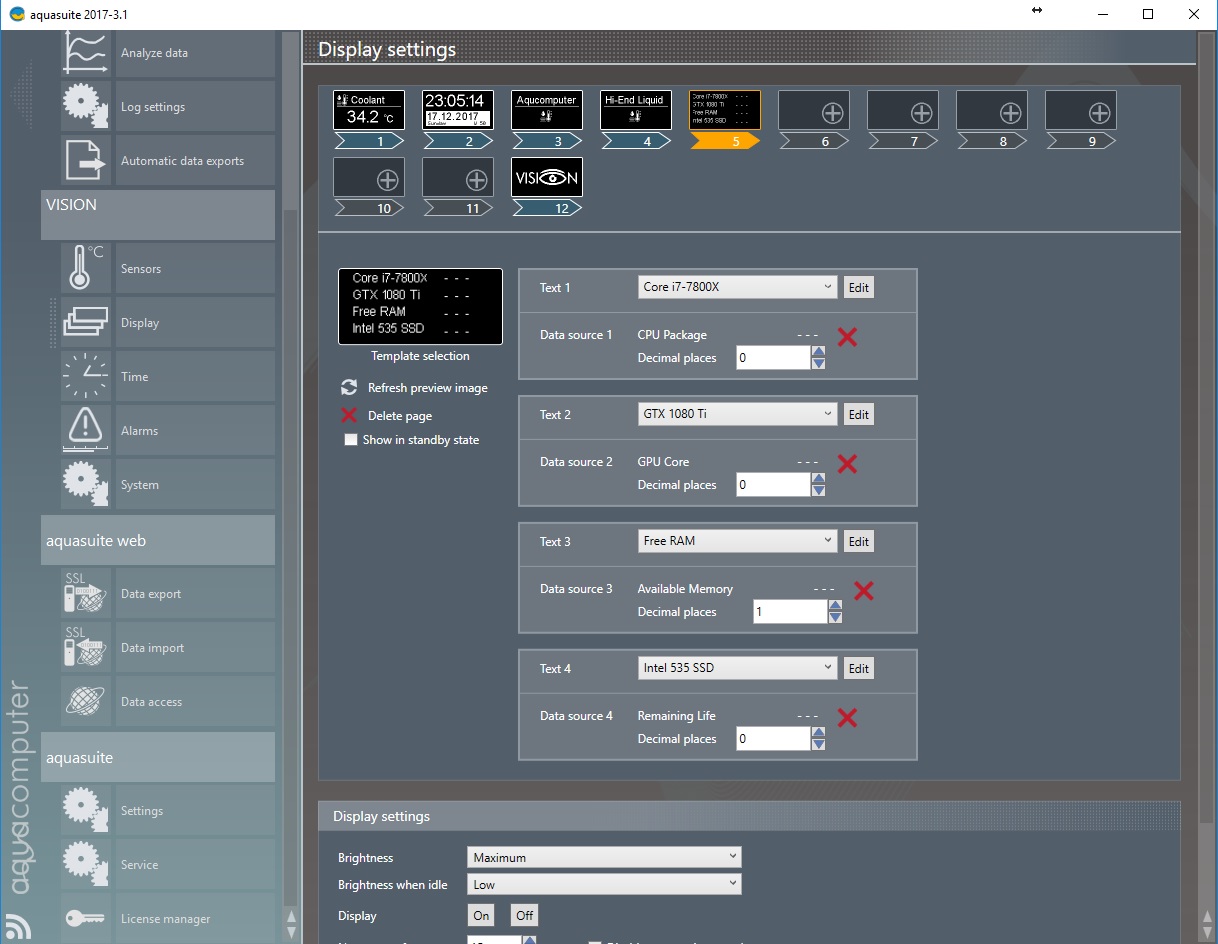Image resolution: width=1218 pixels, height=944 pixels.
Task: Click Refresh preview image icon
Action: pyautogui.click(x=349, y=388)
